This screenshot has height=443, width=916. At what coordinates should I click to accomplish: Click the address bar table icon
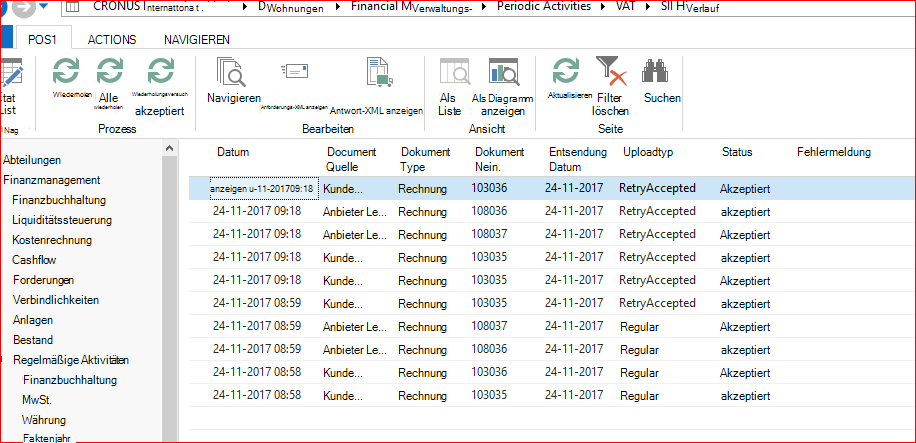point(71,7)
